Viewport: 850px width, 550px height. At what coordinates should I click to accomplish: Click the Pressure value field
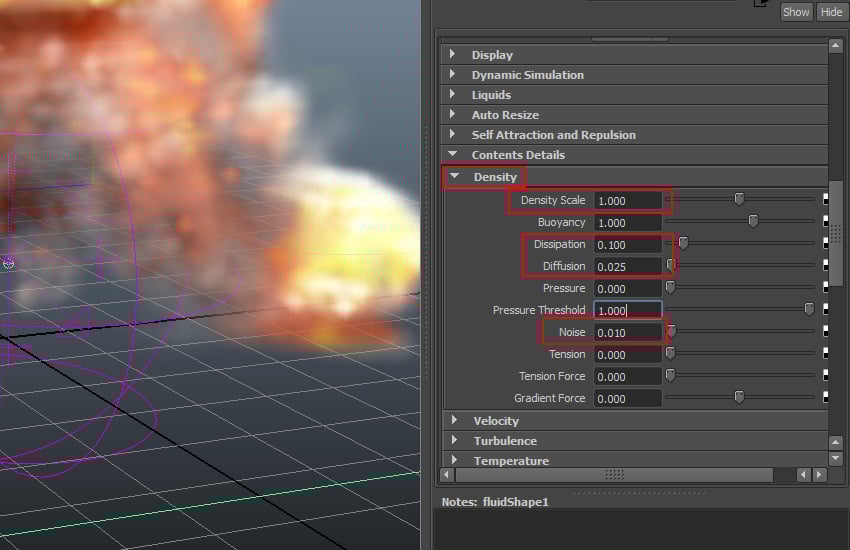627,289
